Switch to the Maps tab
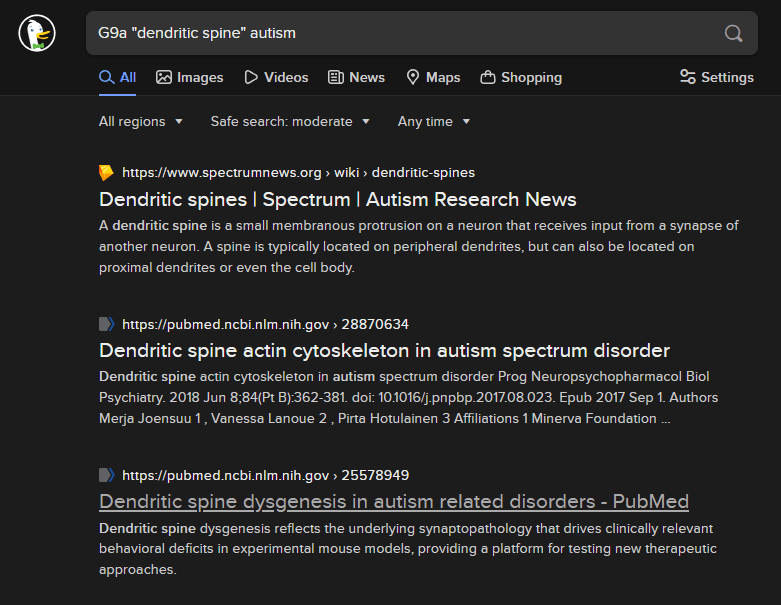This screenshot has height=605, width=781. click(x=433, y=77)
